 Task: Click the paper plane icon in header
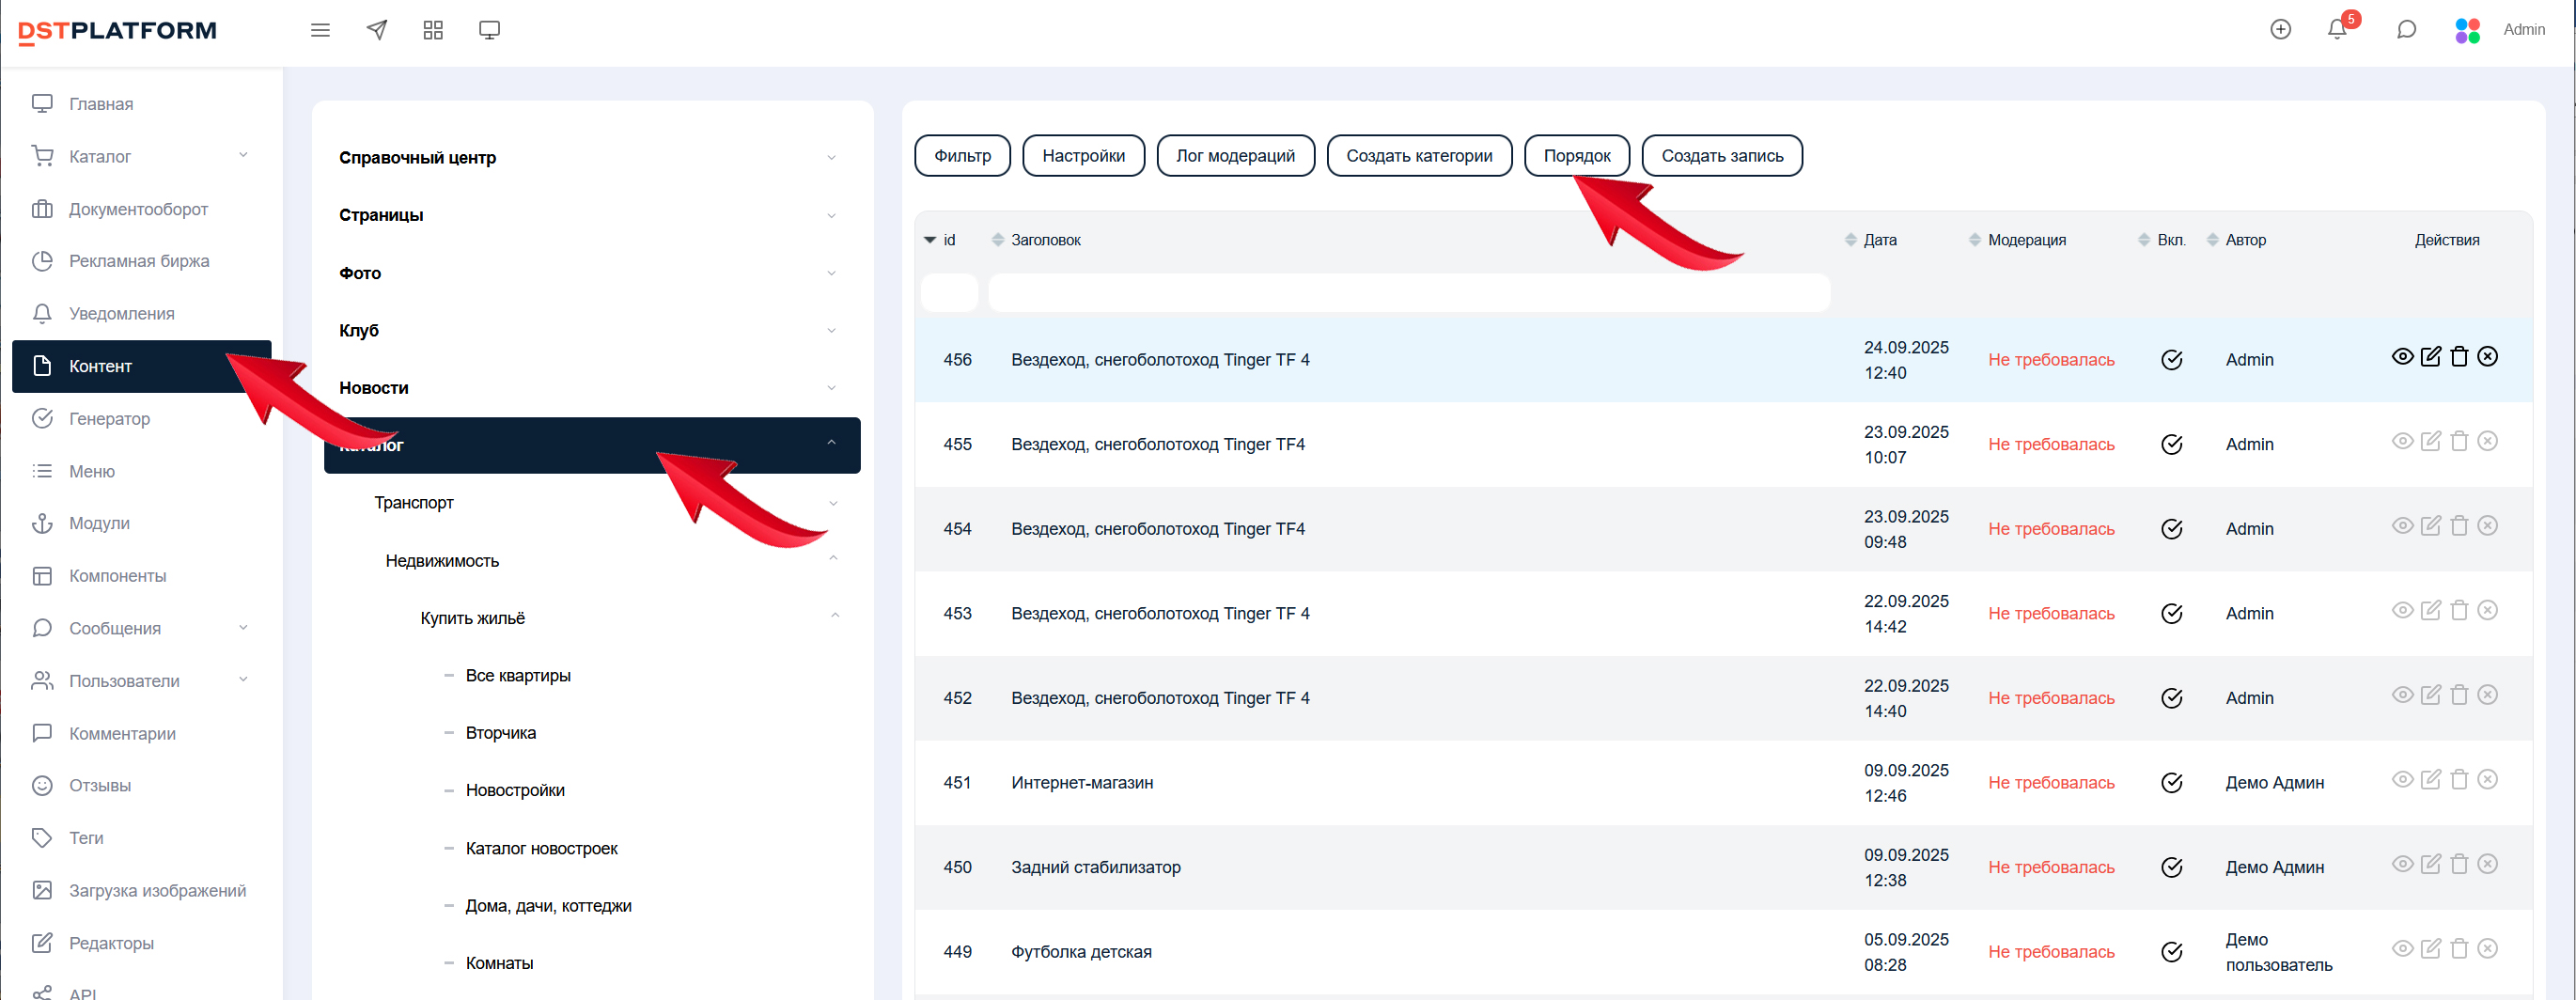coord(377,30)
